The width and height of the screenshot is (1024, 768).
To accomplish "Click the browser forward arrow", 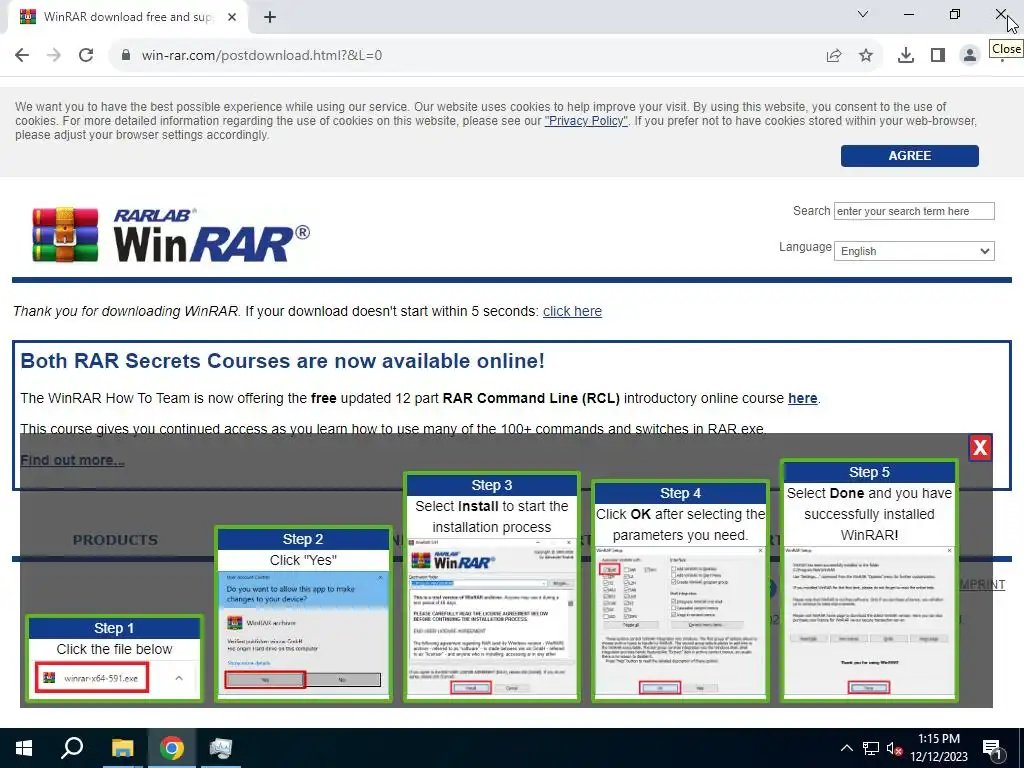I will click(x=54, y=55).
